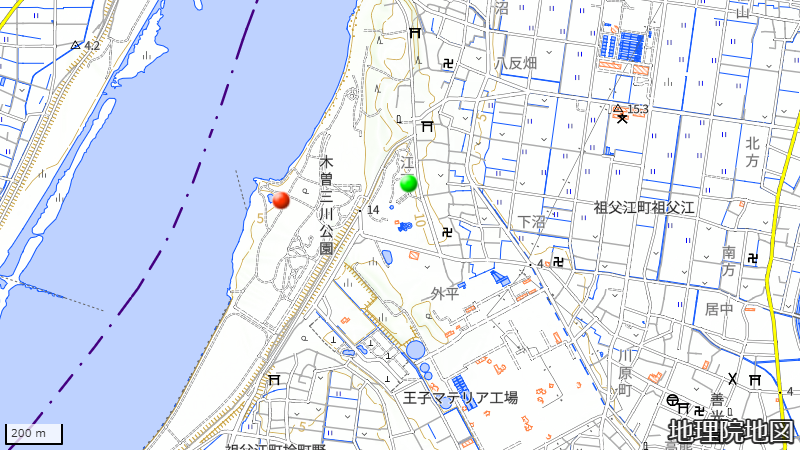This screenshot has height=450, width=800.
Task: Click the 北方 area label
Action: pos(753,152)
